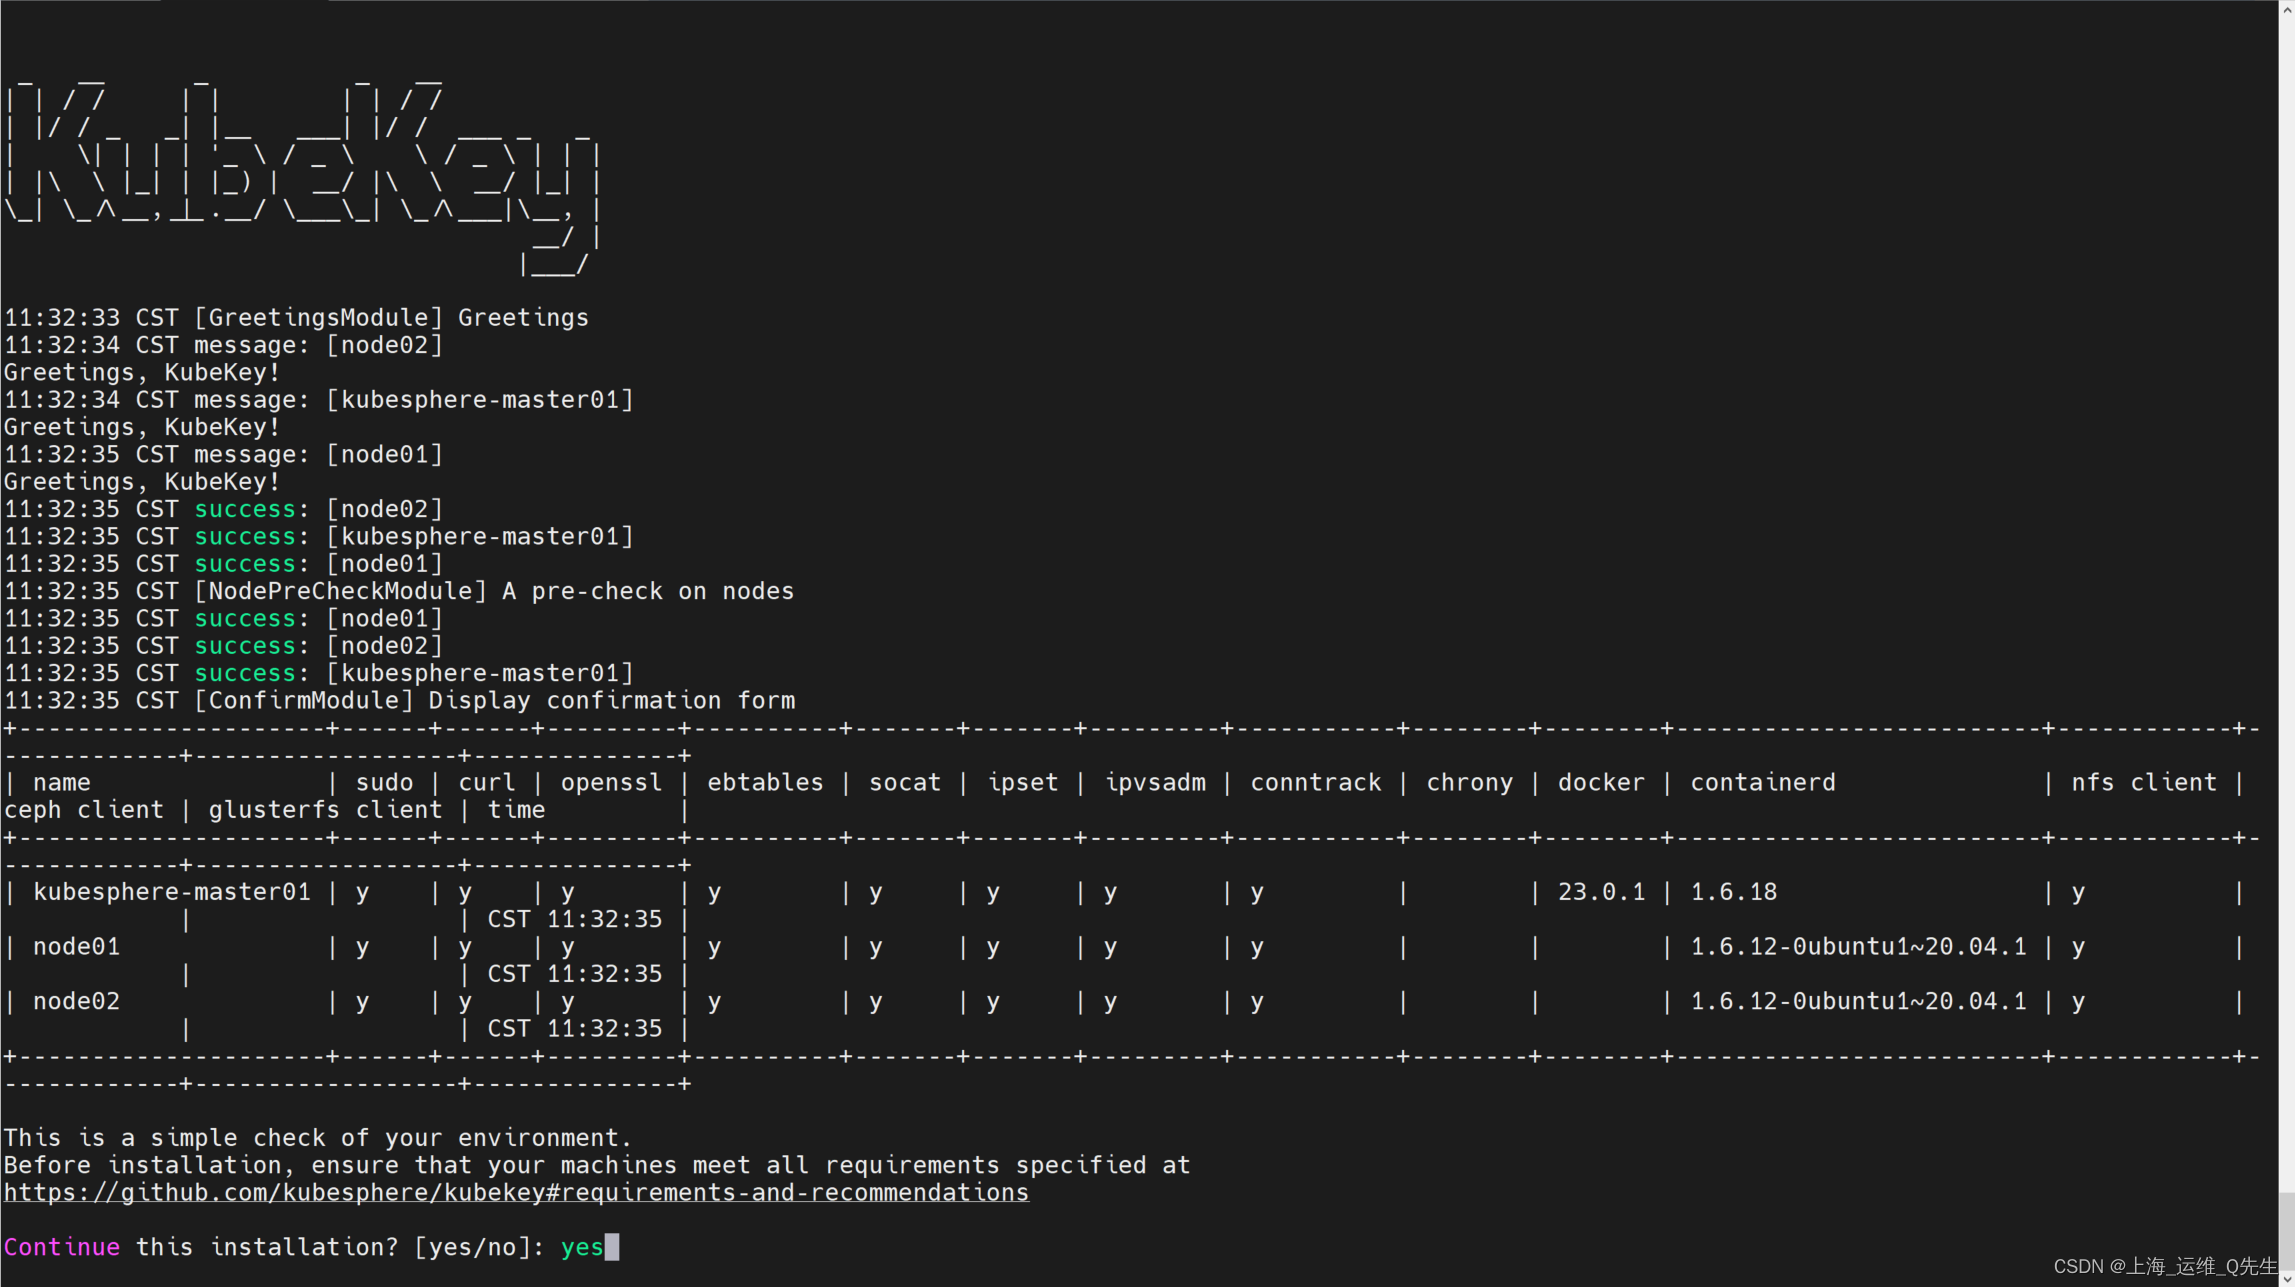Click the 'glusterfs client' column header
The height and width of the screenshot is (1287, 2295).
tap(325, 810)
